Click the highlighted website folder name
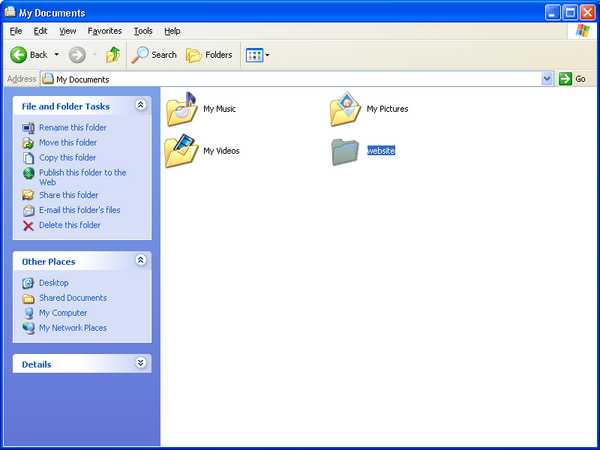 pyautogui.click(x=381, y=151)
